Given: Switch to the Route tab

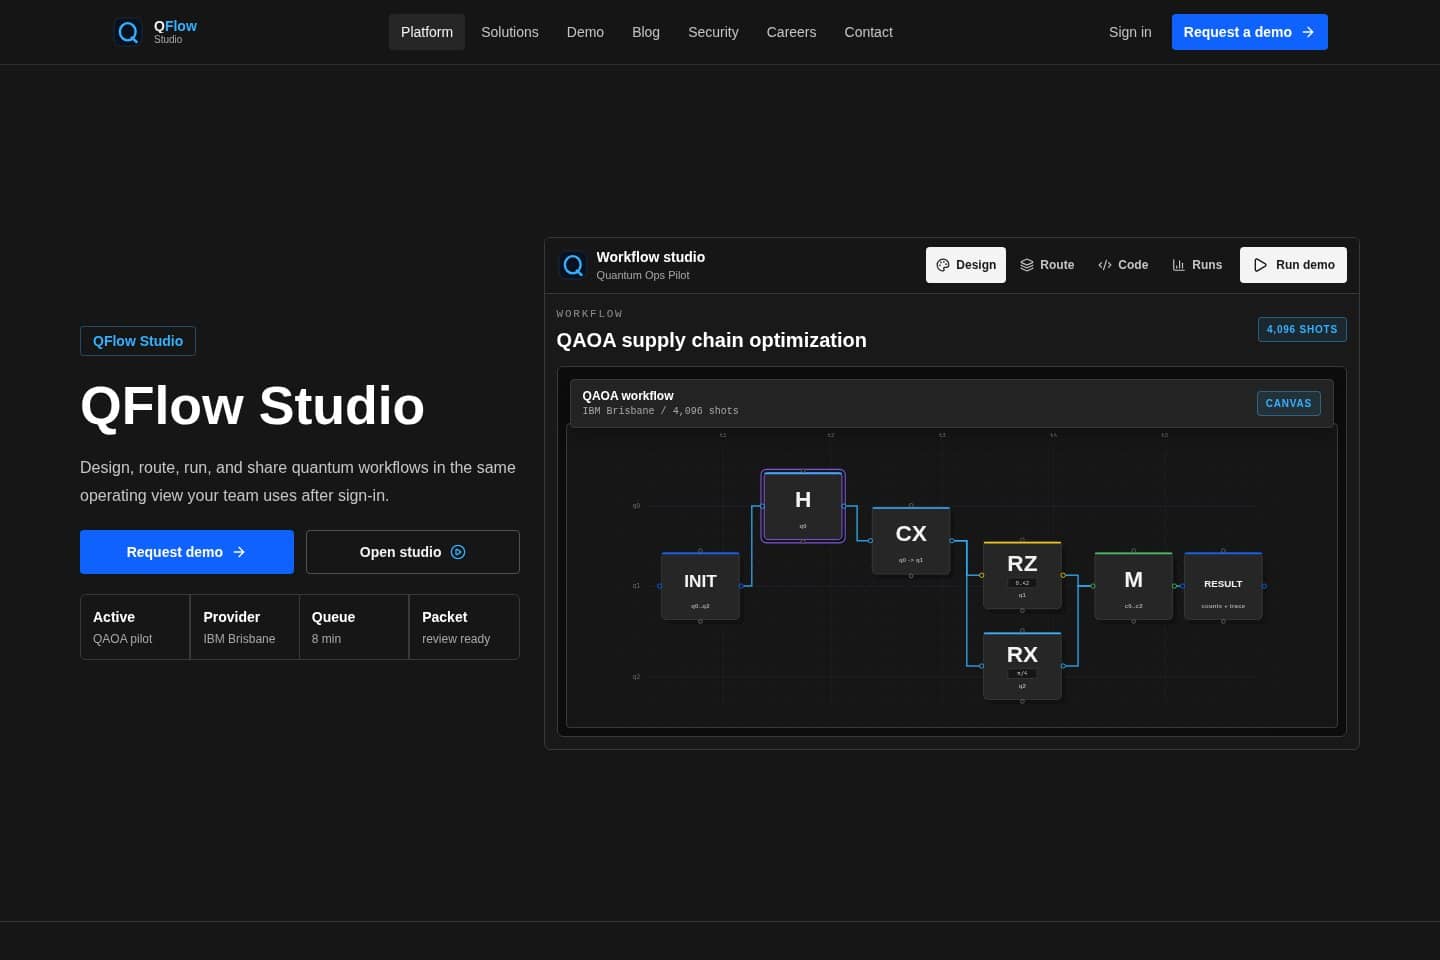Looking at the screenshot, I should (x=1047, y=265).
